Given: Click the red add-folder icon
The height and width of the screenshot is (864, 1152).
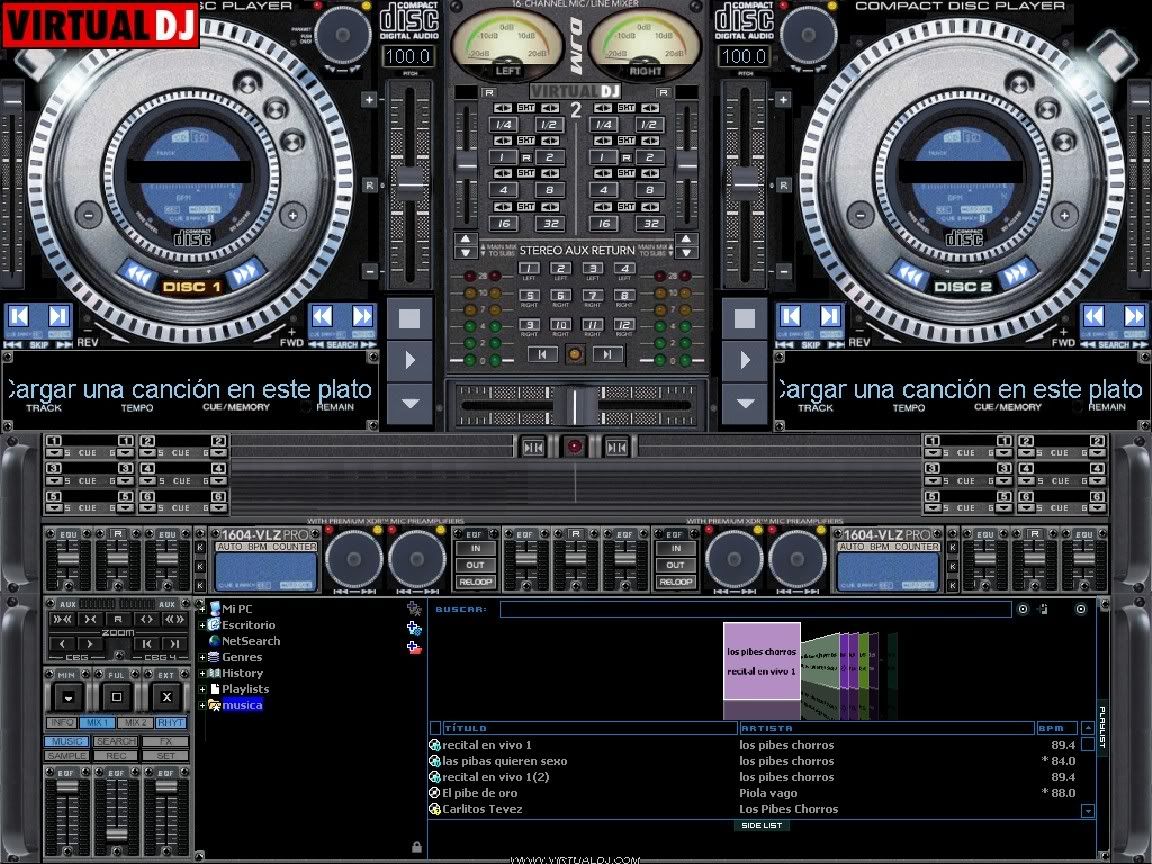Looking at the screenshot, I should (x=414, y=647).
